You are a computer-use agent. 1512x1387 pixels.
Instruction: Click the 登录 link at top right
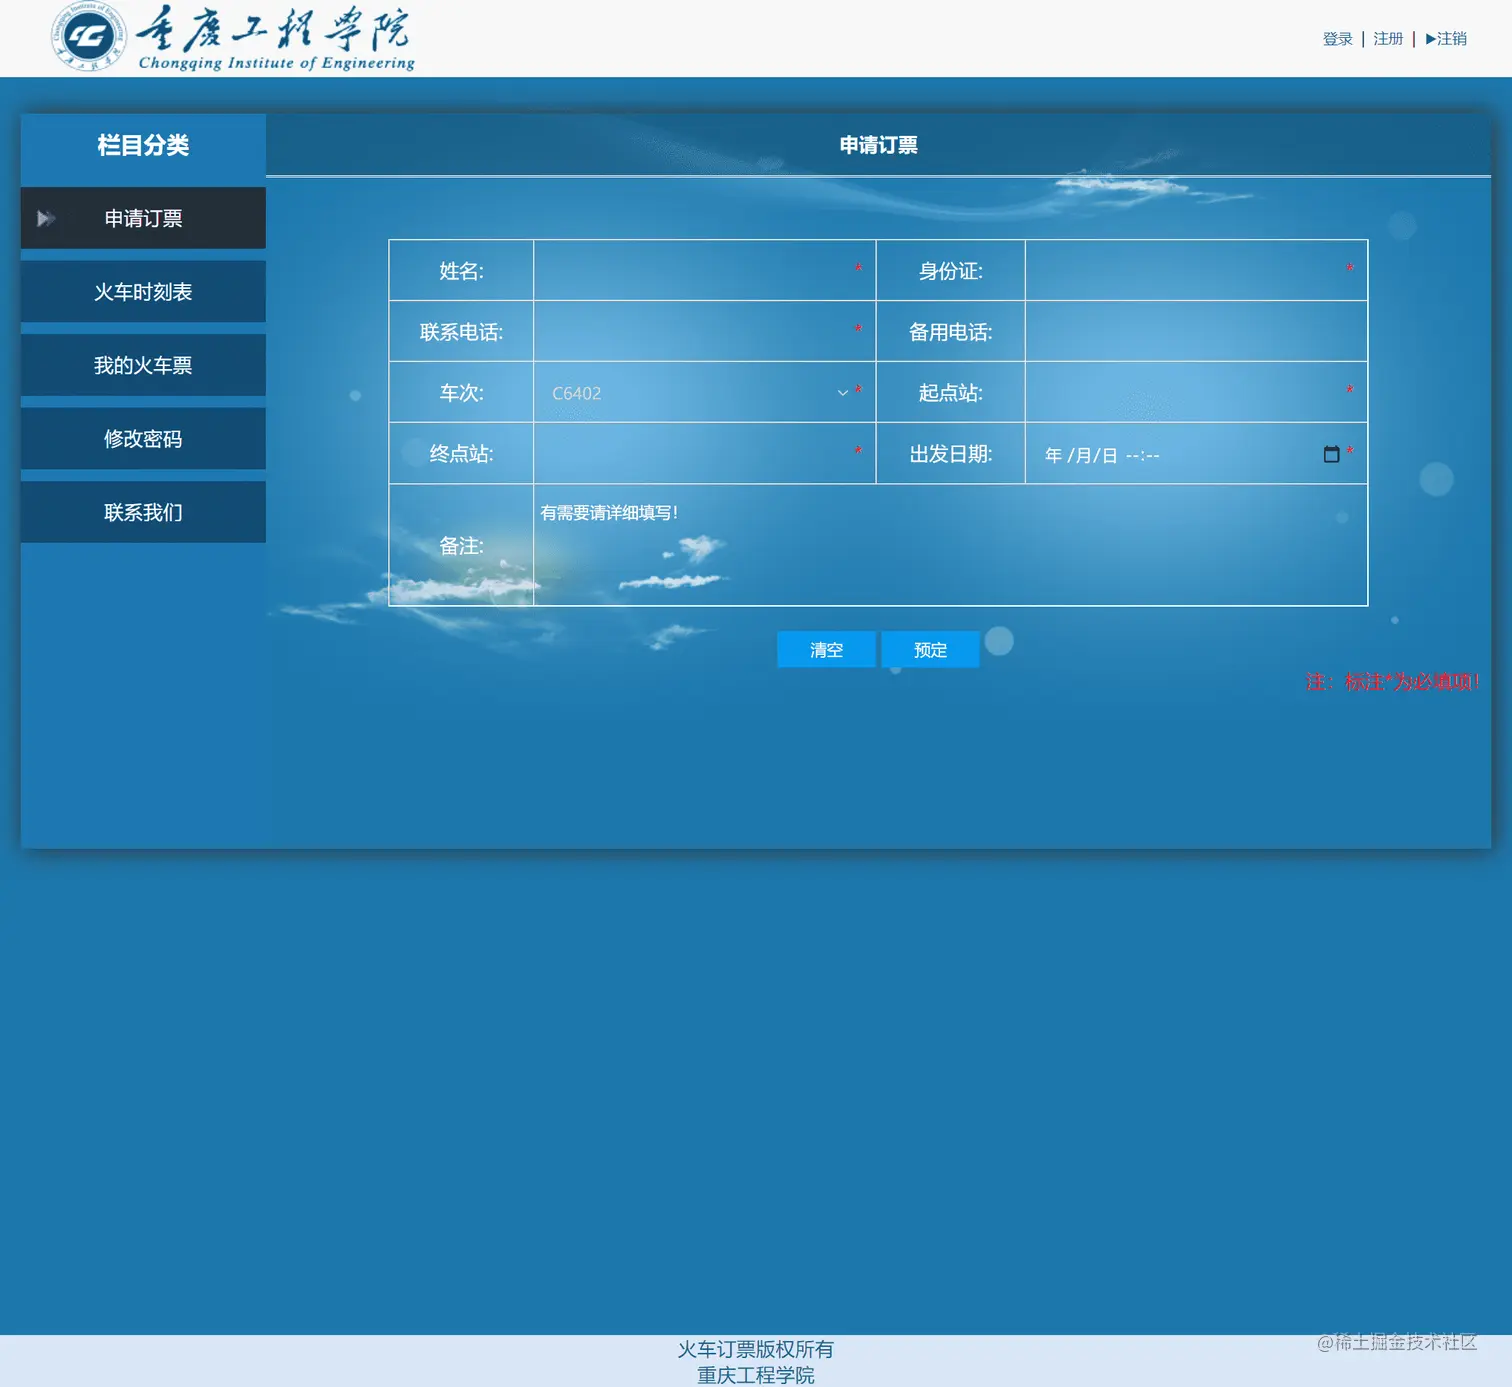tap(1337, 39)
